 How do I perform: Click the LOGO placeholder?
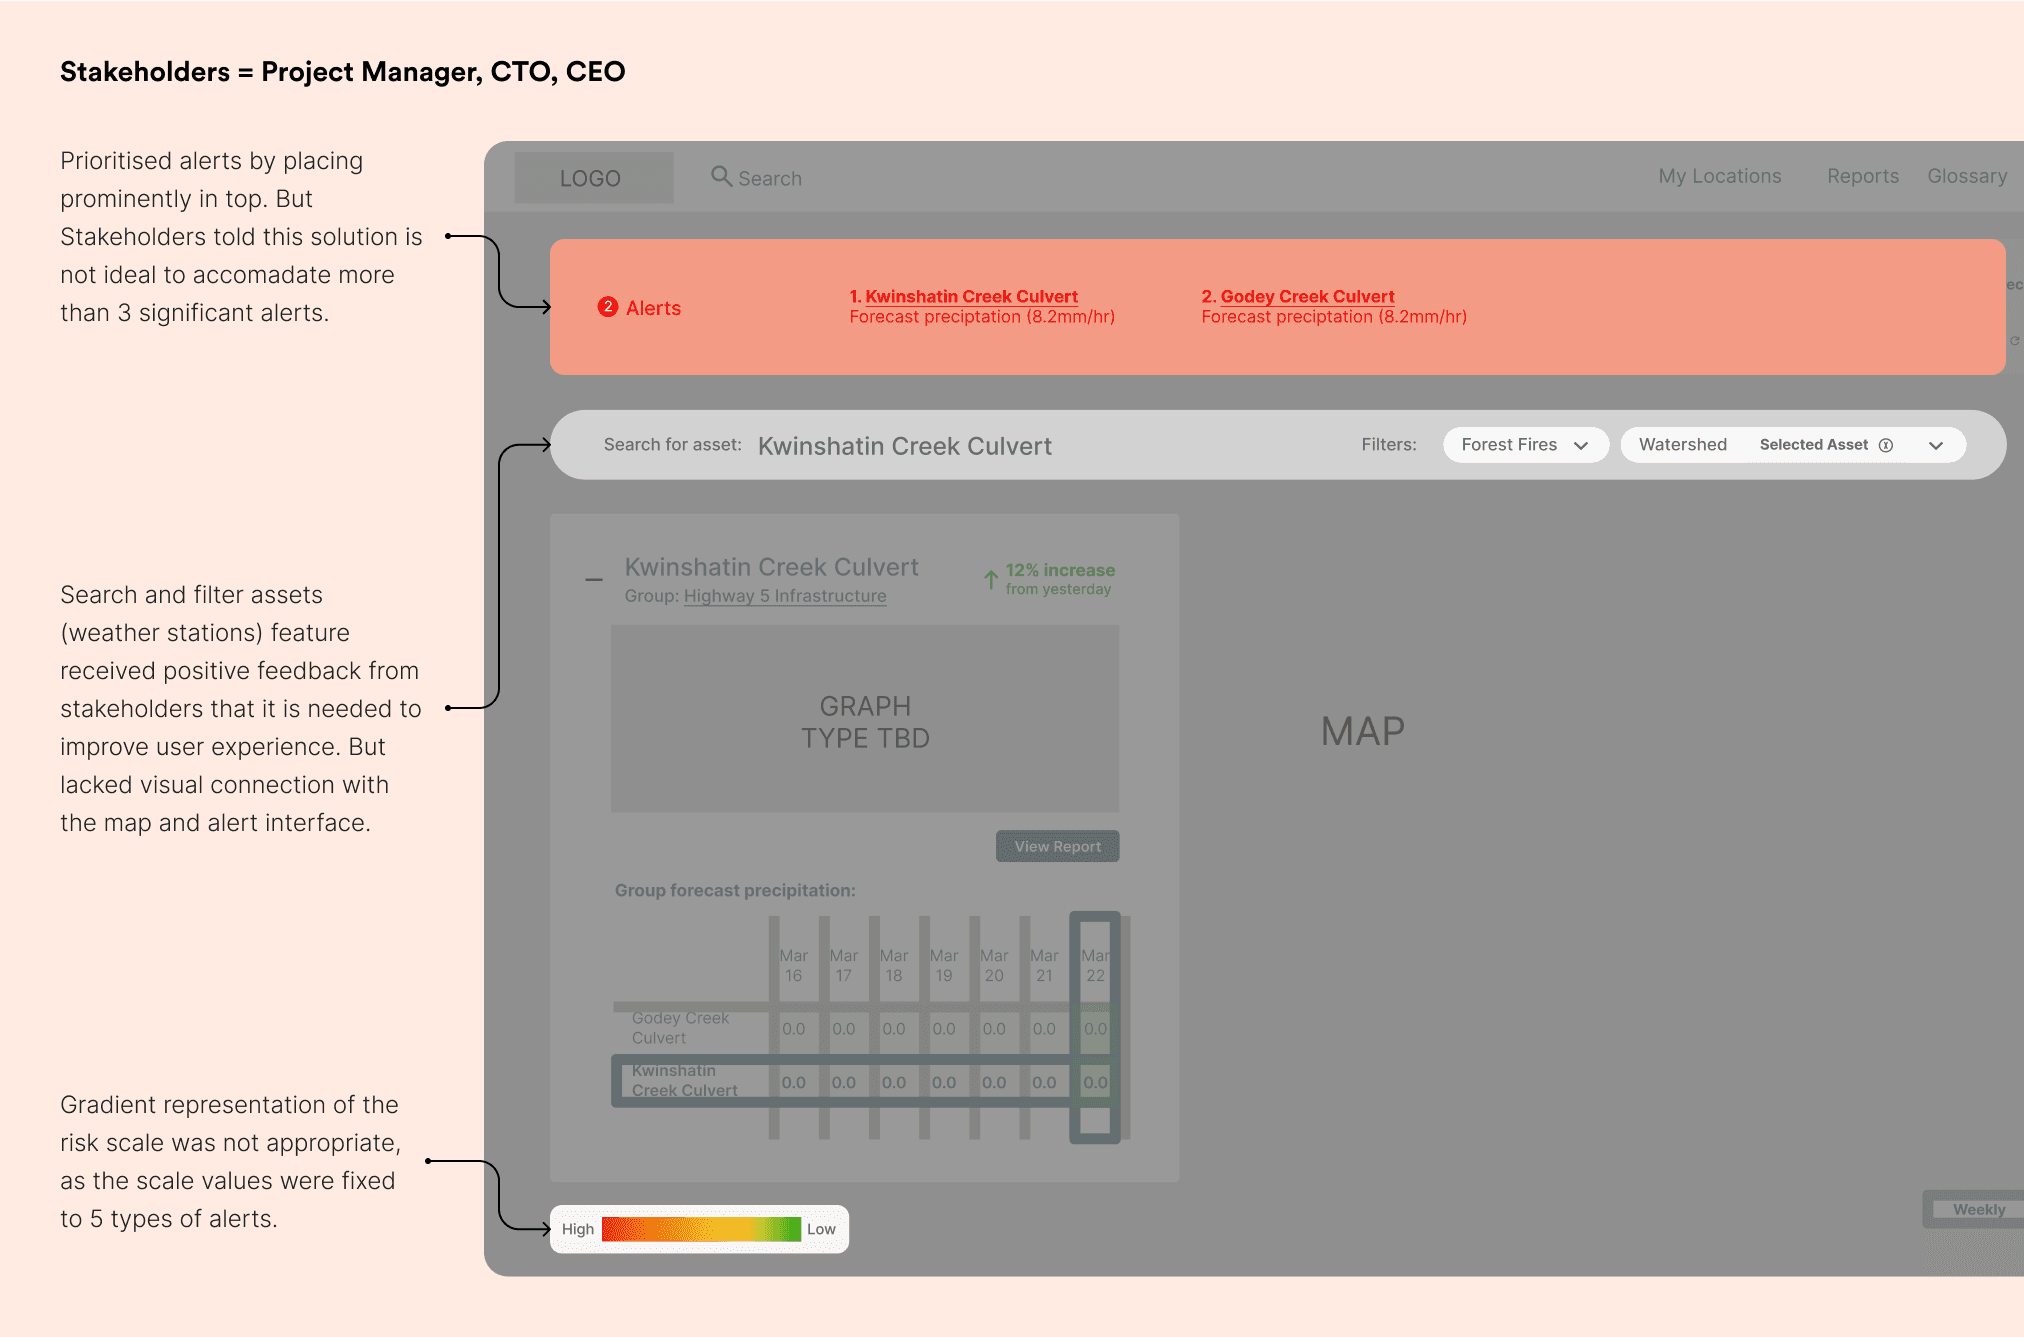593,178
